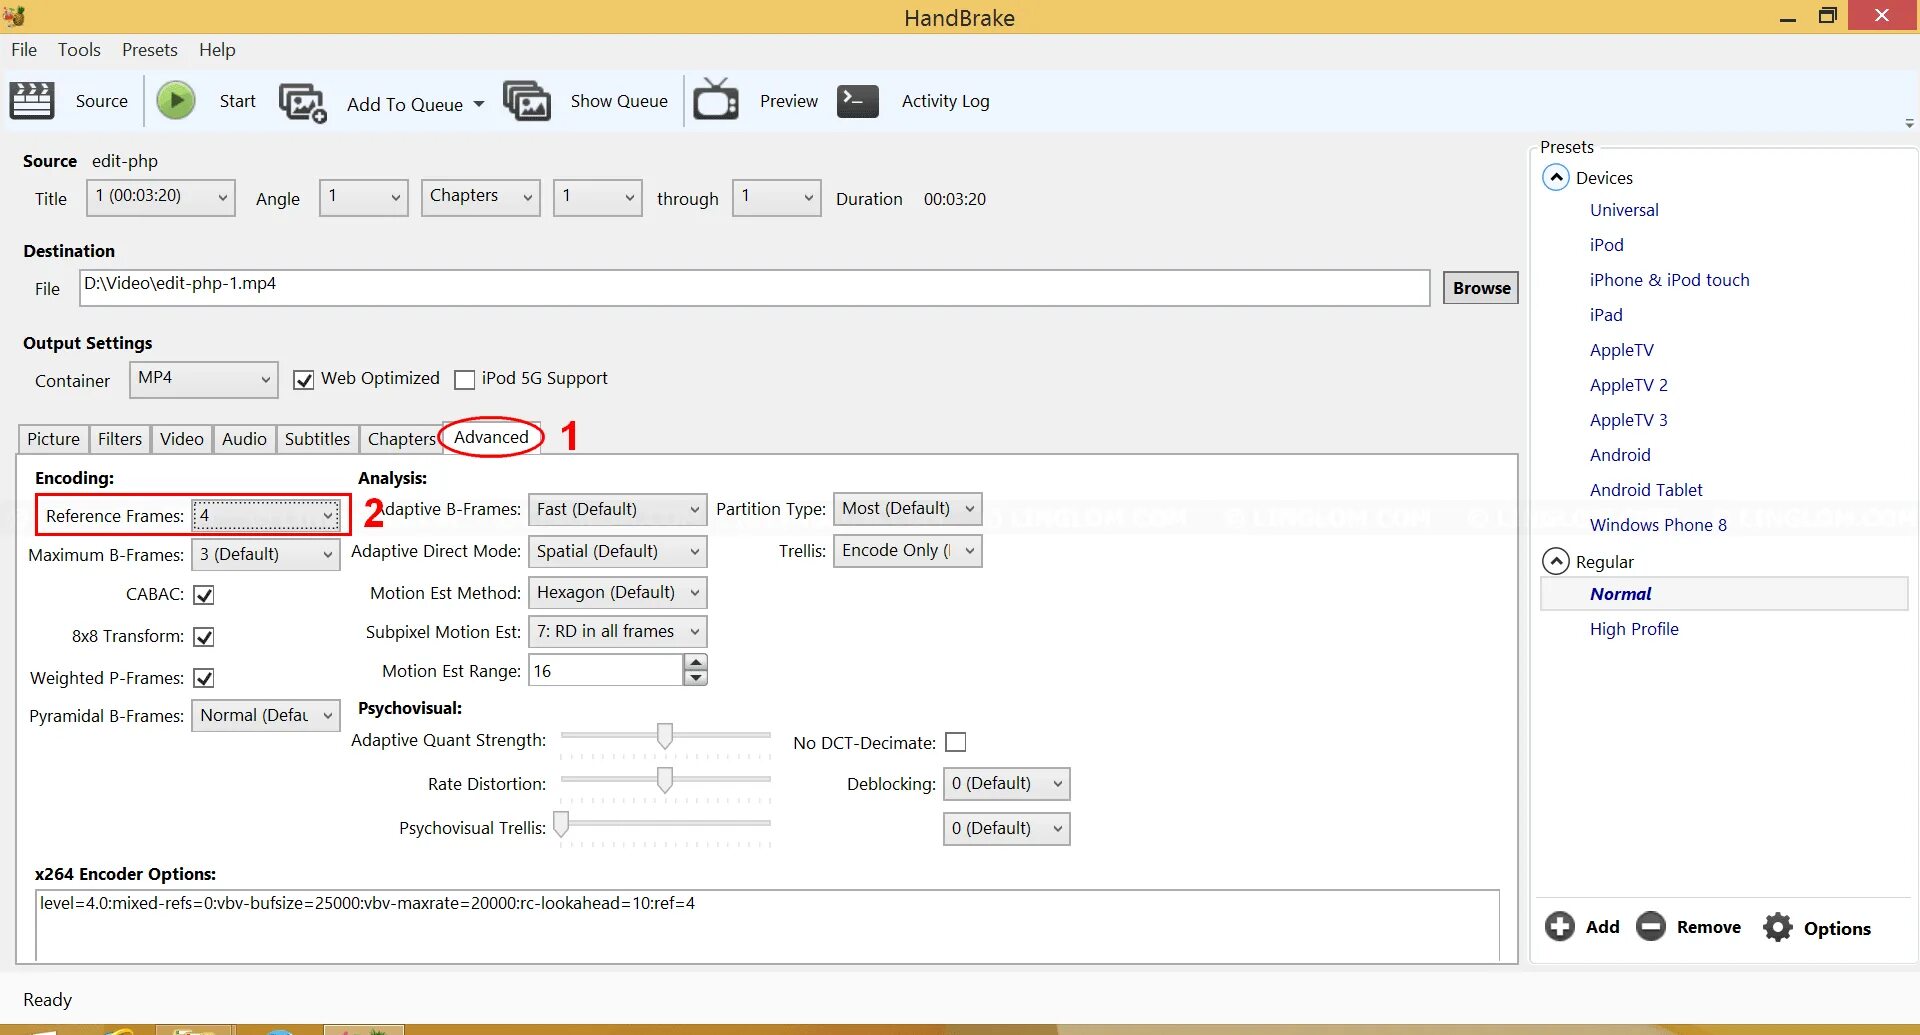Enable iPod 5G Support checkbox
The height and width of the screenshot is (1035, 1920).
pyautogui.click(x=464, y=380)
